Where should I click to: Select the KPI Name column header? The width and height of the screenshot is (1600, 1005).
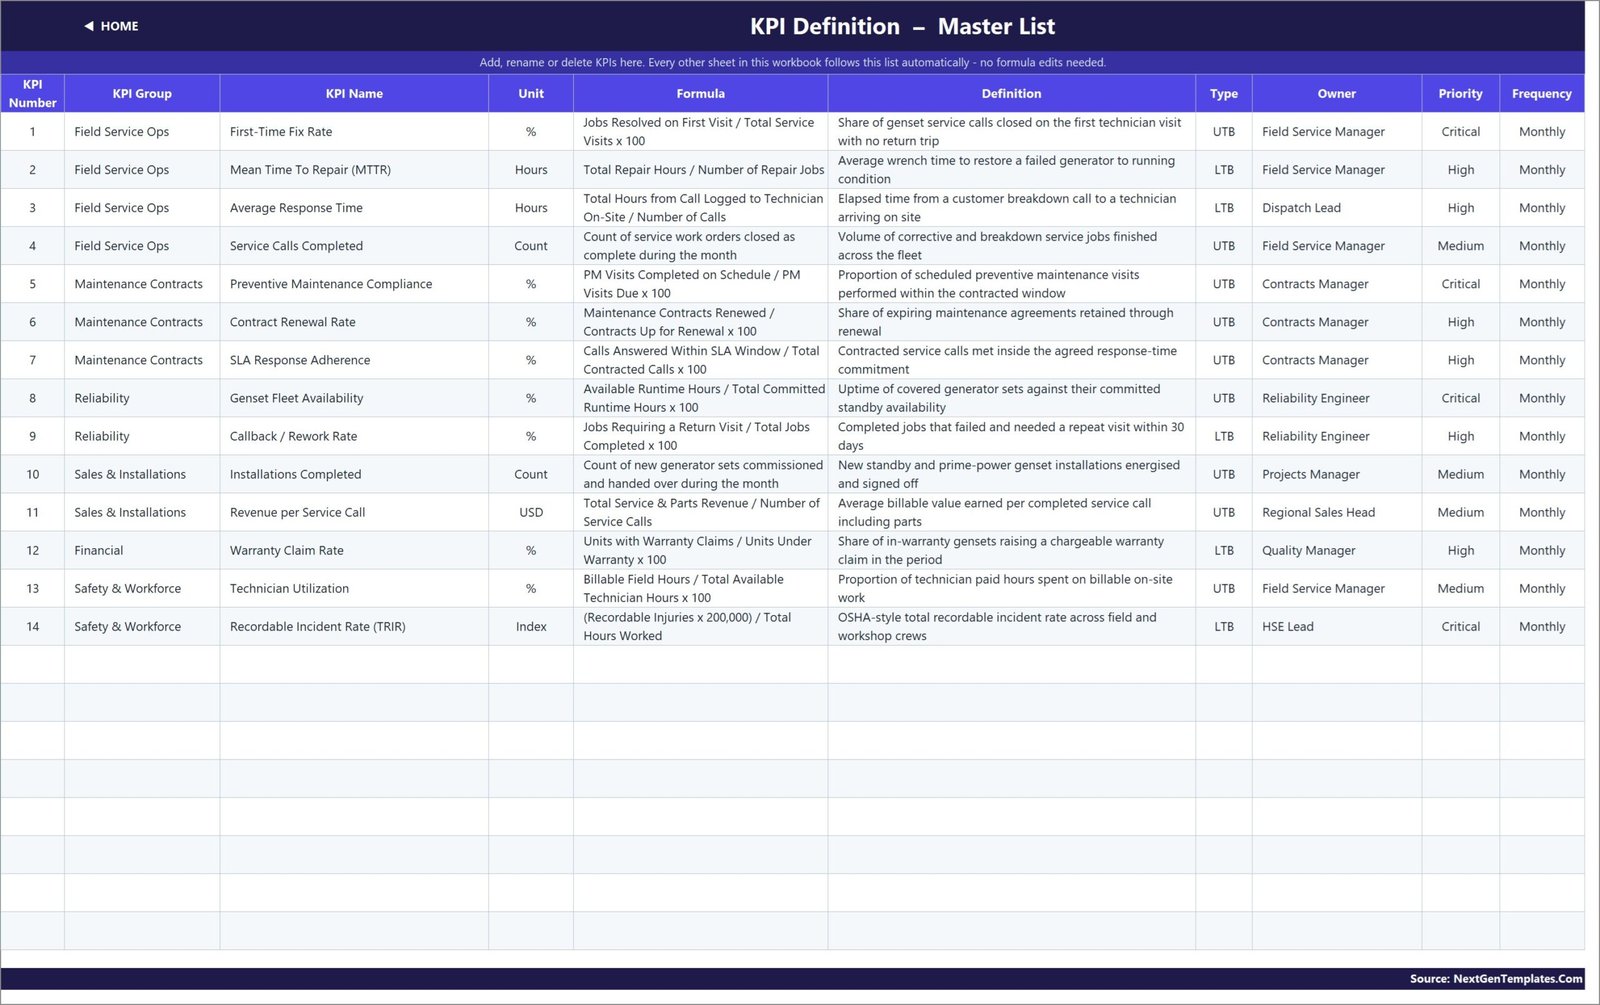point(354,93)
